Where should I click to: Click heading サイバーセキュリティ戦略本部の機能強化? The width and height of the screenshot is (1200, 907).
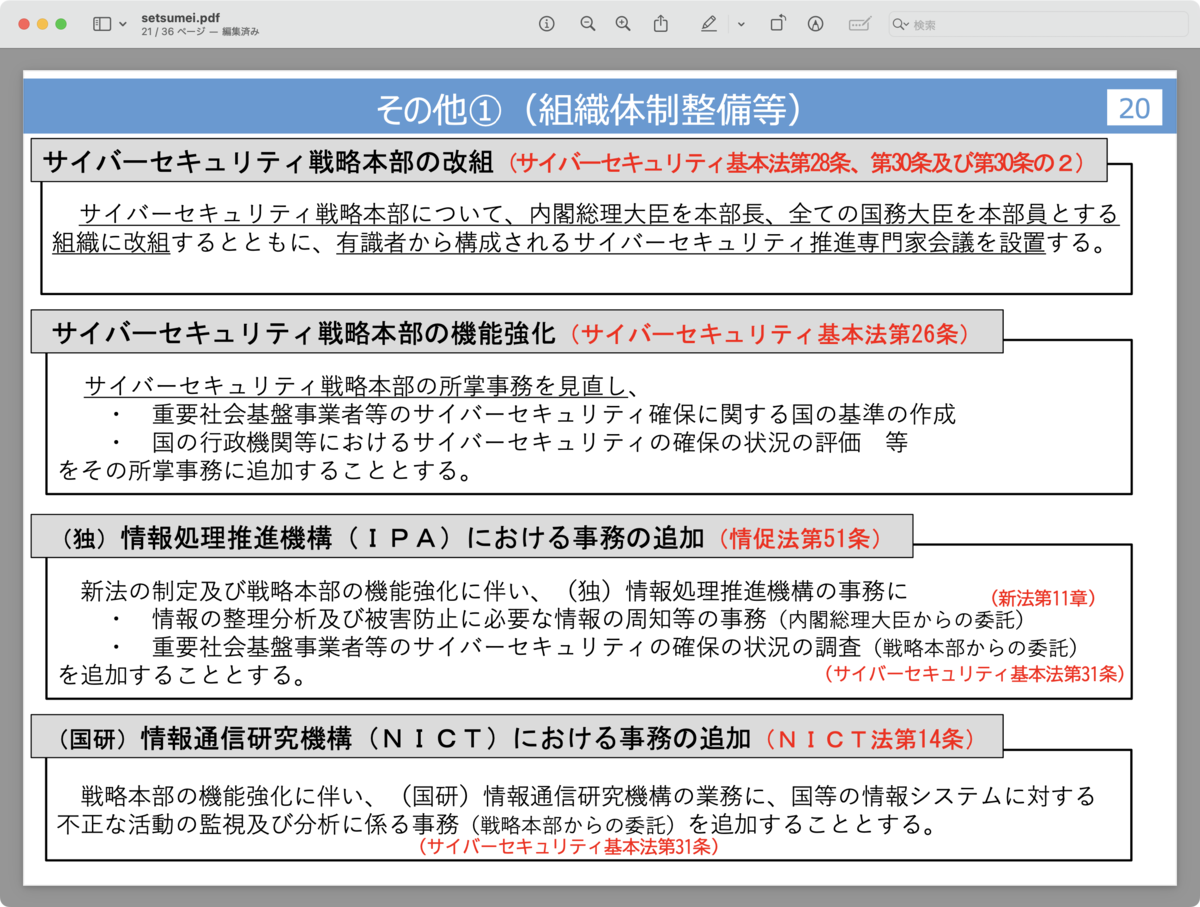[303, 332]
